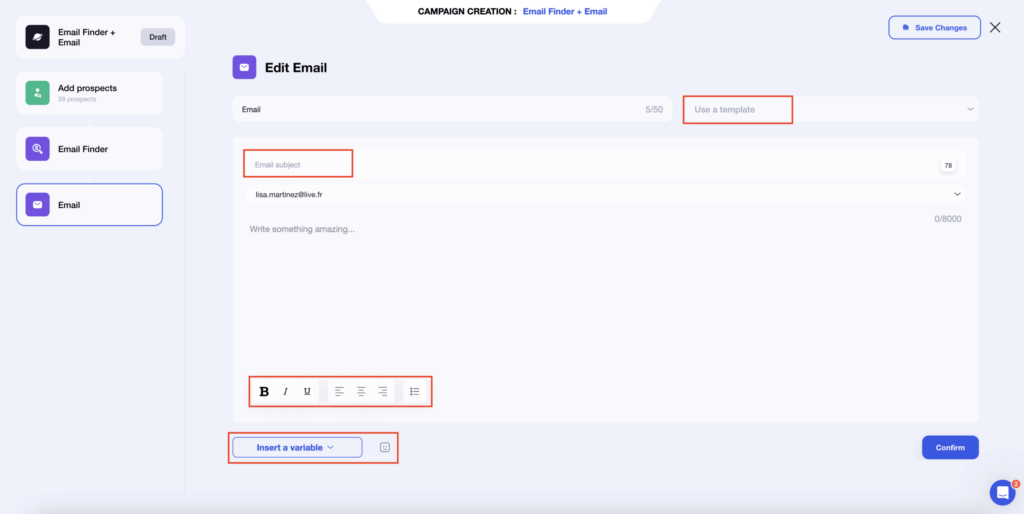Image resolution: width=1024 pixels, height=514 pixels.
Task: Select the Email step in sidebar
Action: point(89,205)
